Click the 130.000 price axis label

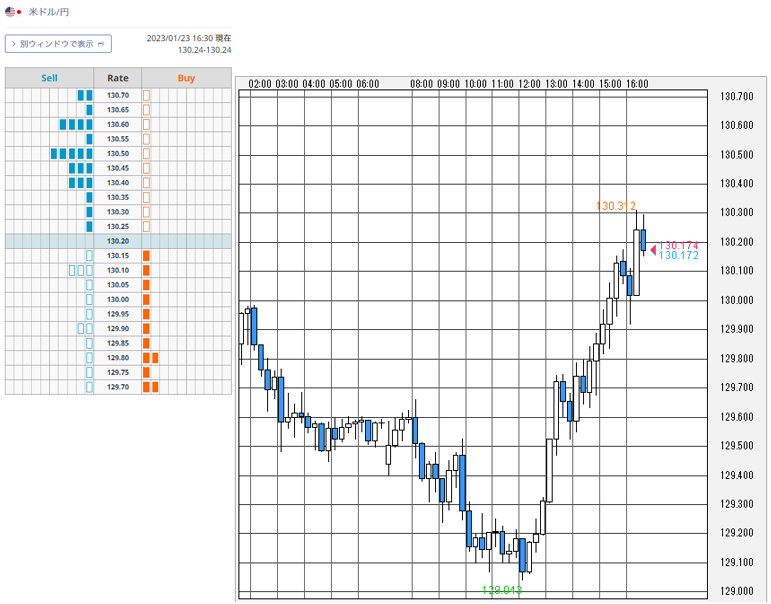[x=737, y=300]
